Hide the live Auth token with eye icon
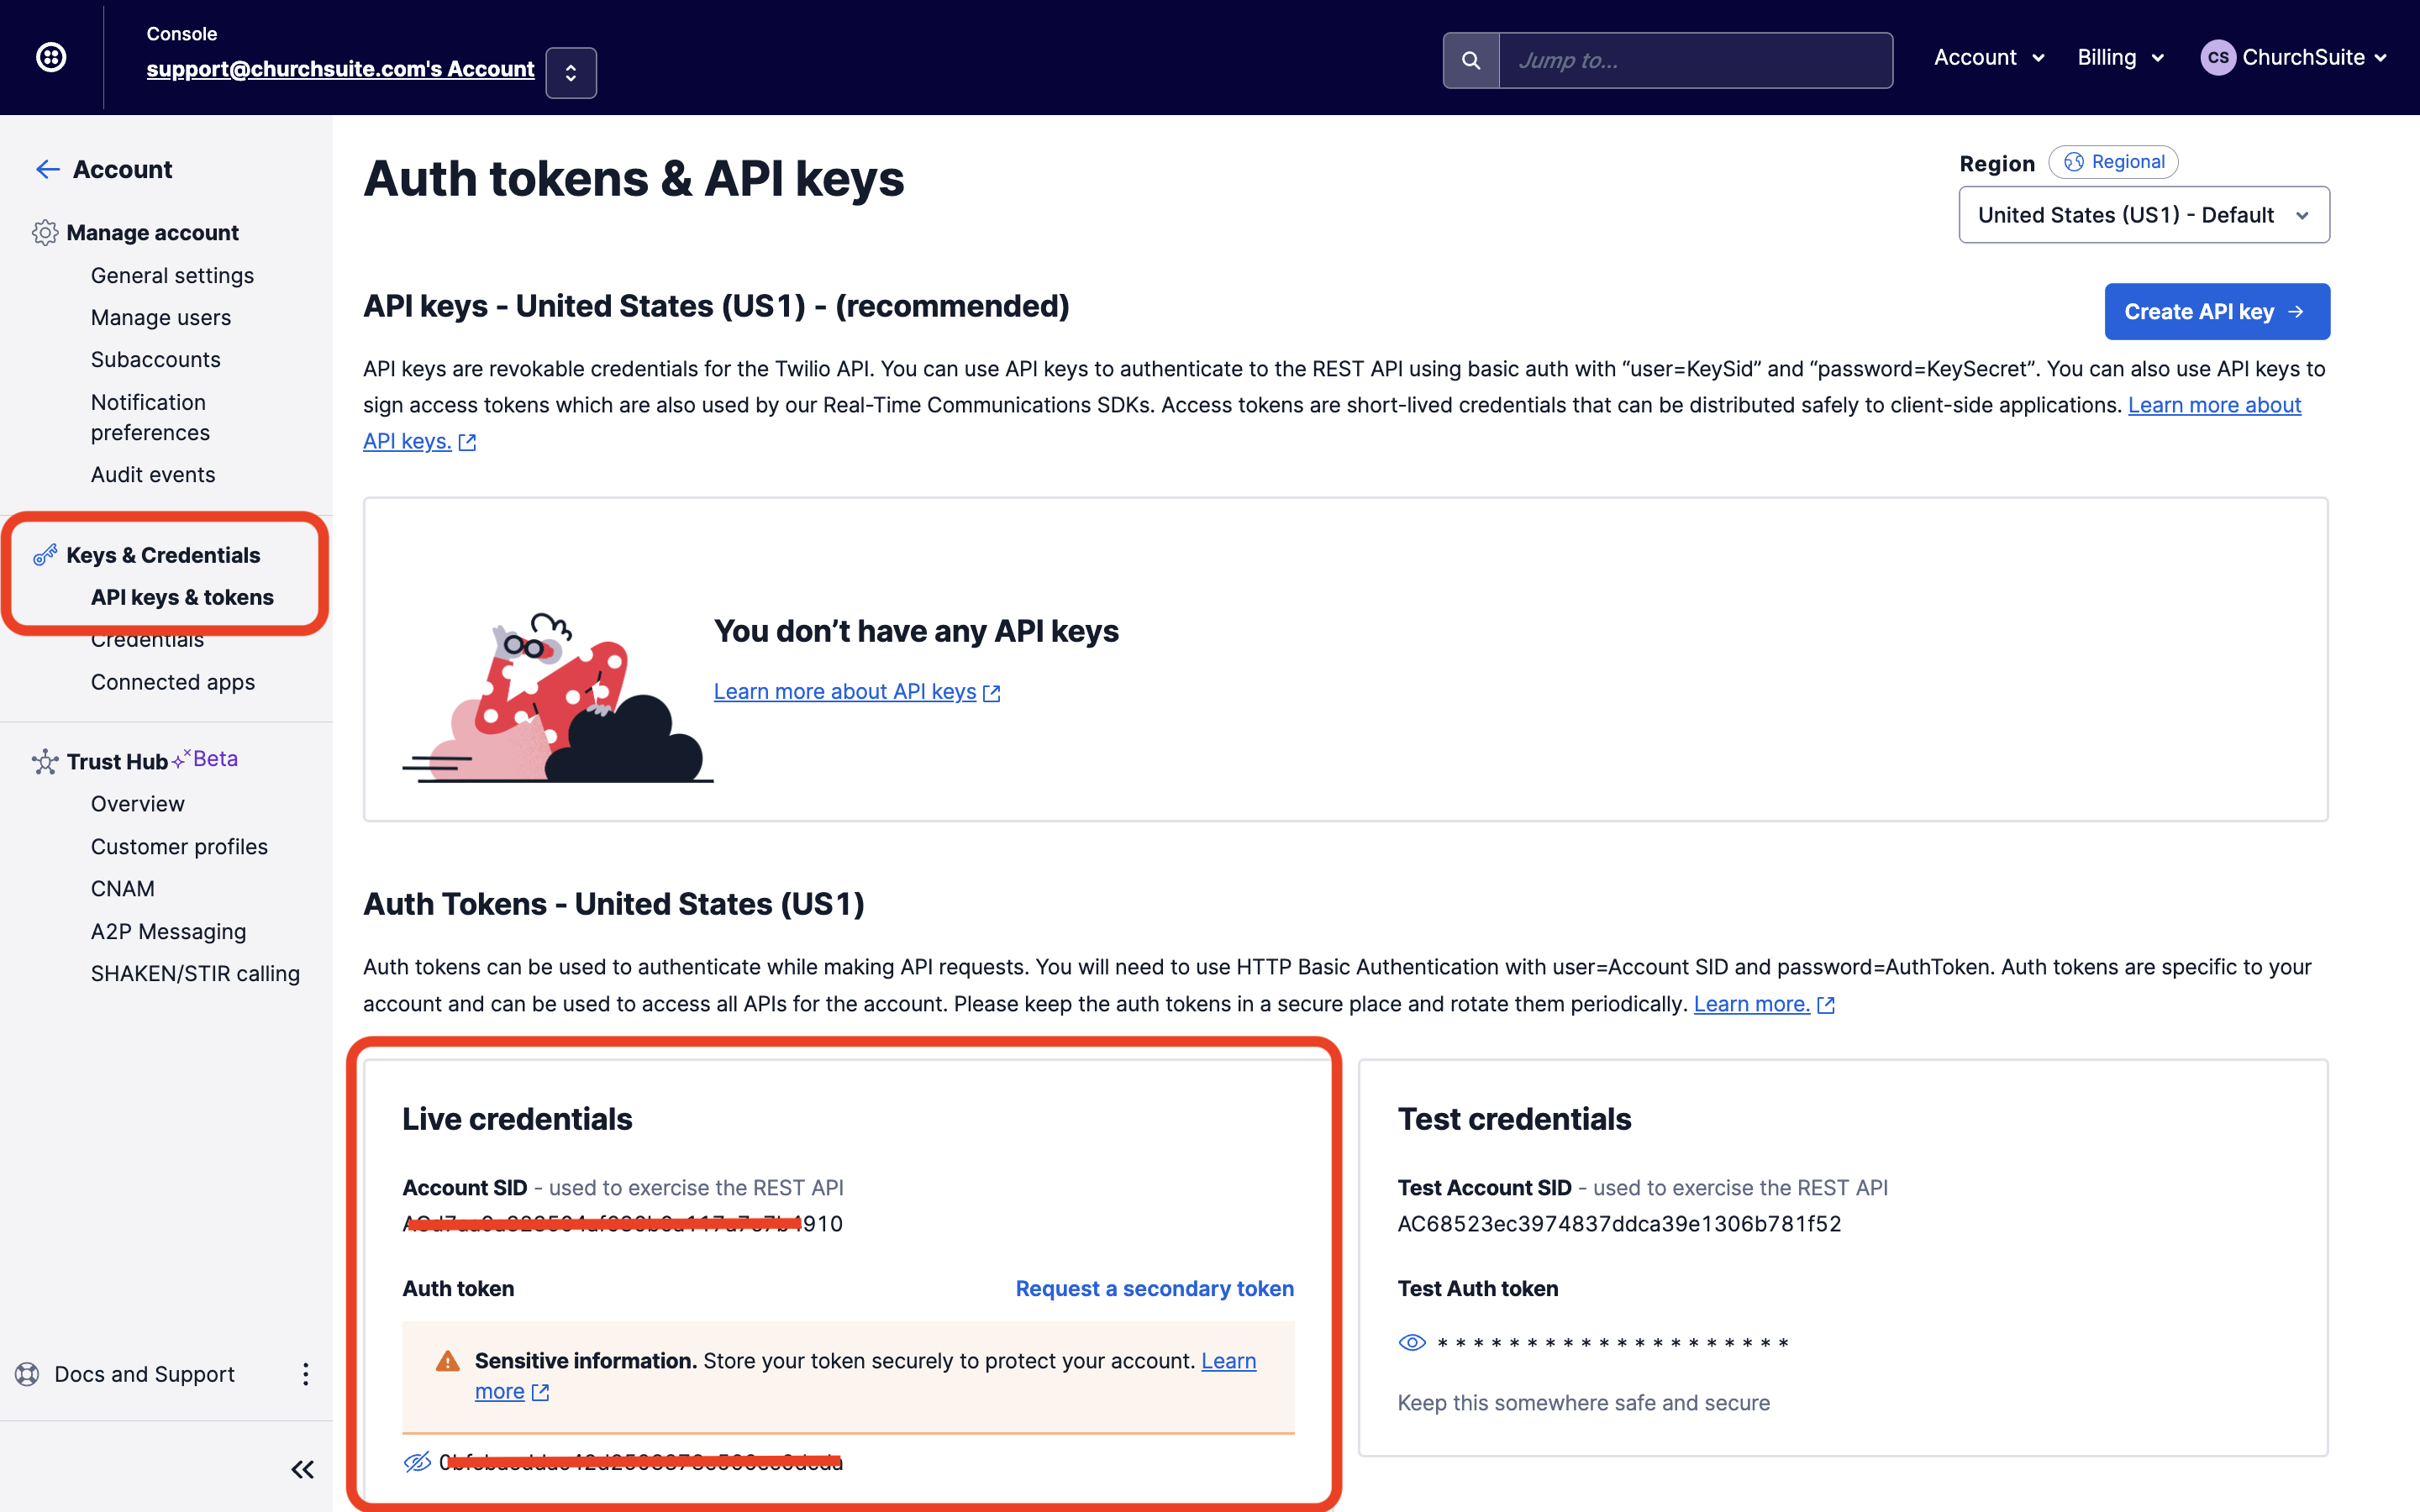The height and width of the screenshot is (1512, 2420). [417, 1462]
